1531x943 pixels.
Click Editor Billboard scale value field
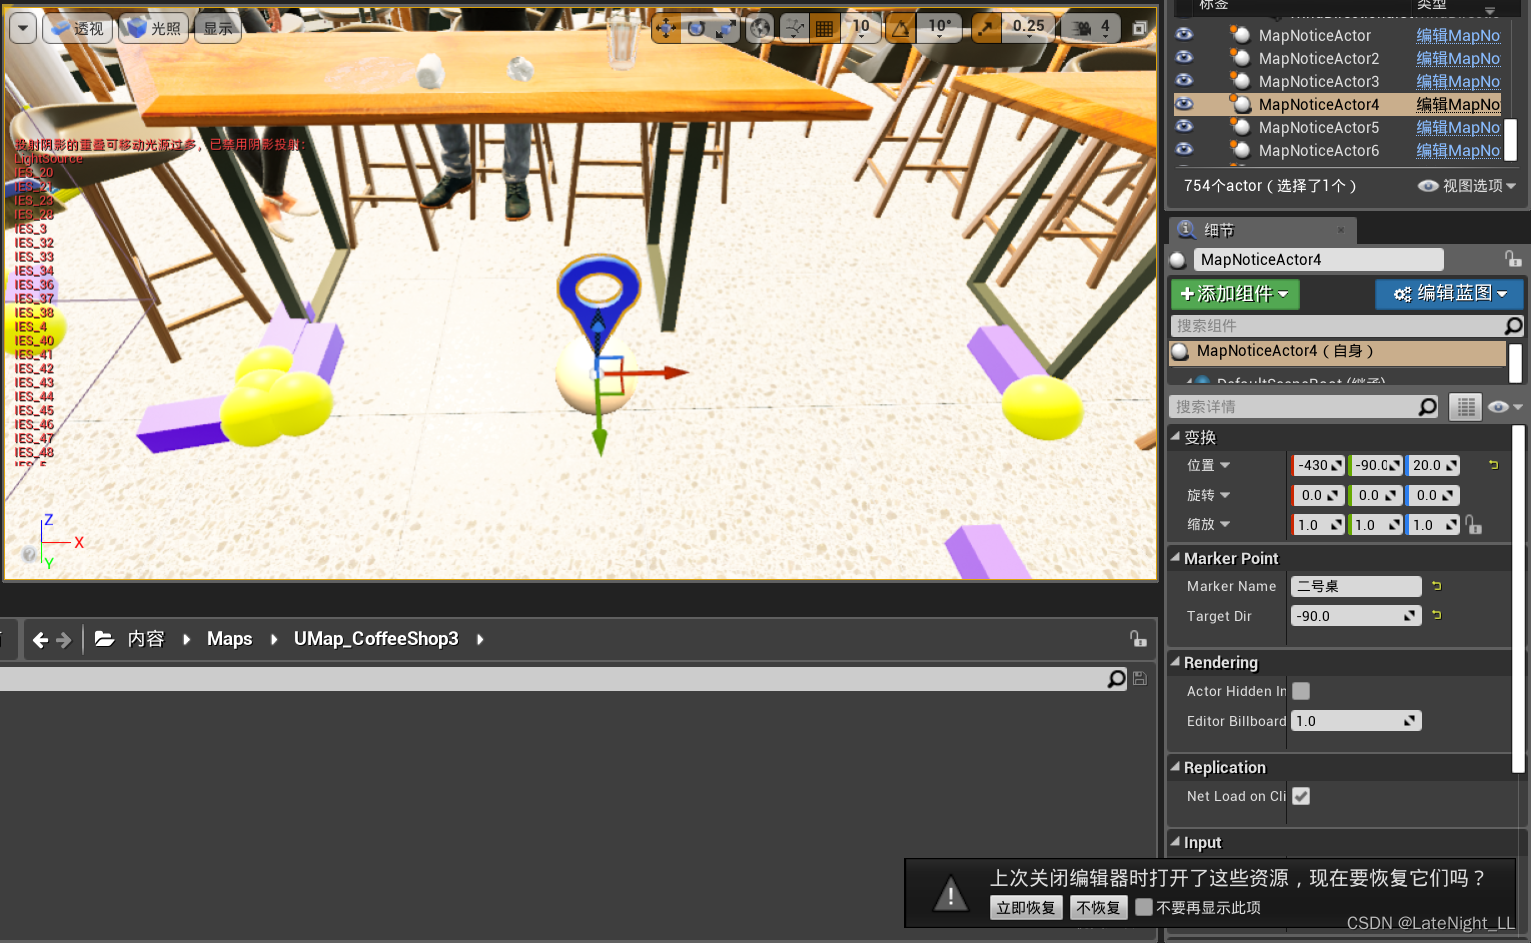point(1356,721)
